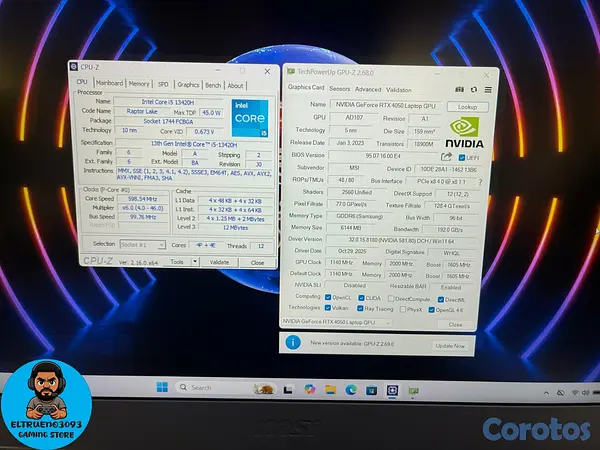This screenshot has height=450, width=600.
Task: Open the Windows Start menu
Action: pos(162,387)
